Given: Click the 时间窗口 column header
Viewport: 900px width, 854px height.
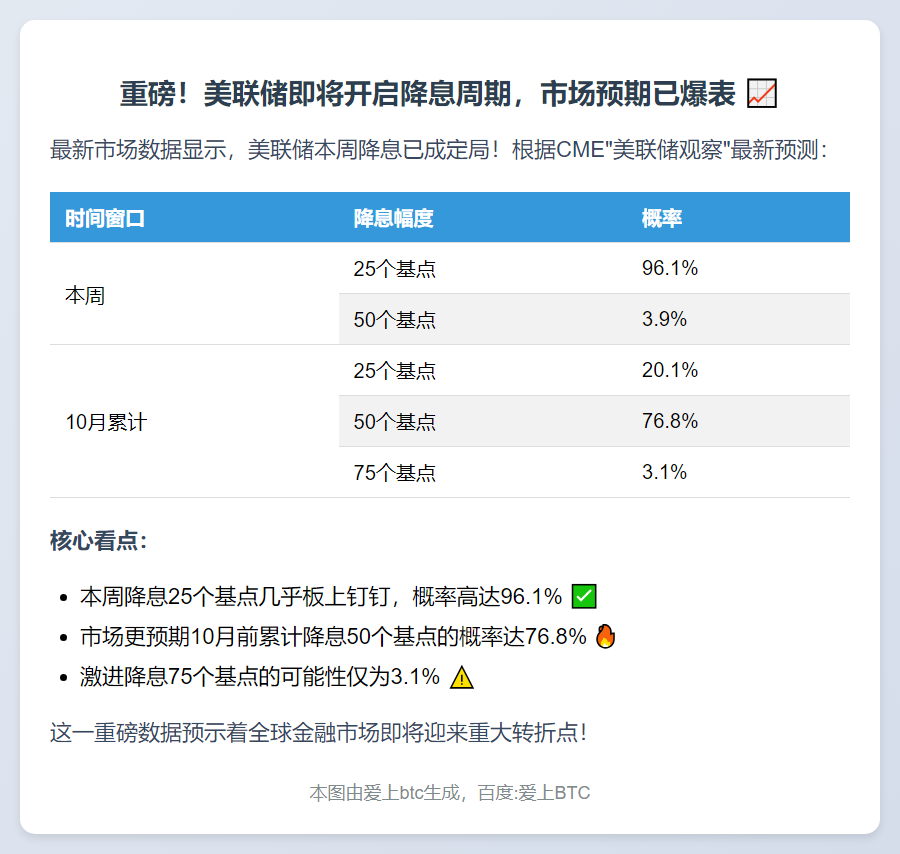Looking at the screenshot, I should pos(105,218).
